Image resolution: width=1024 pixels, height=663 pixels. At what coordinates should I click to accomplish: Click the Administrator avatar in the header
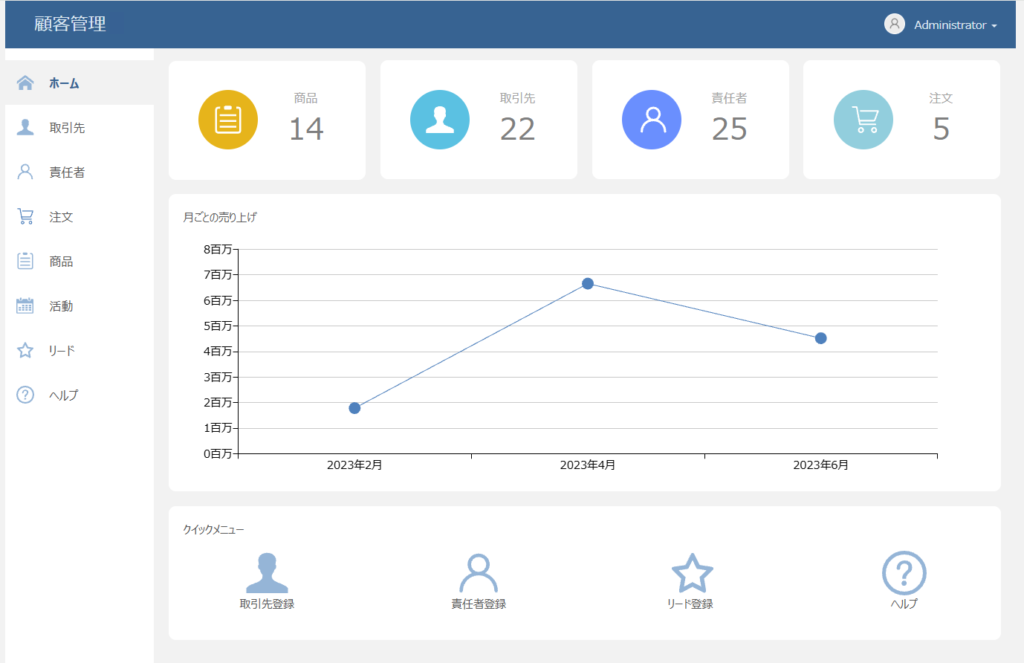coord(894,24)
